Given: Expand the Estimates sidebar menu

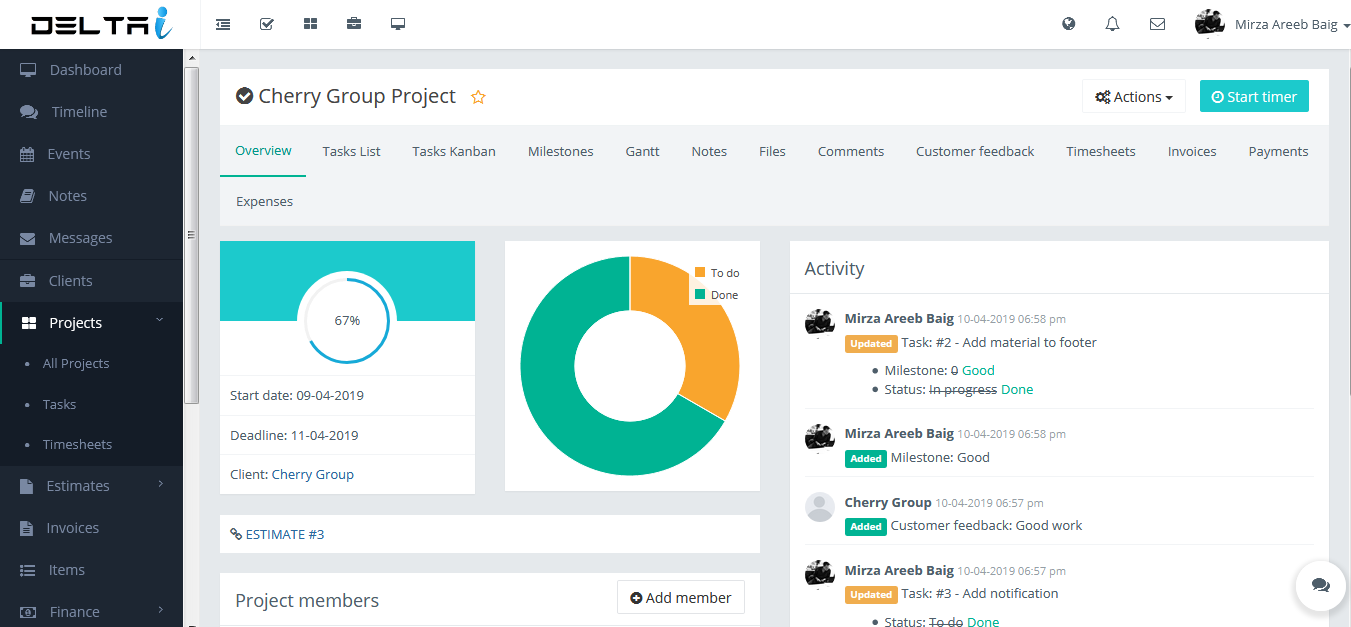Looking at the screenshot, I should click(91, 486).
